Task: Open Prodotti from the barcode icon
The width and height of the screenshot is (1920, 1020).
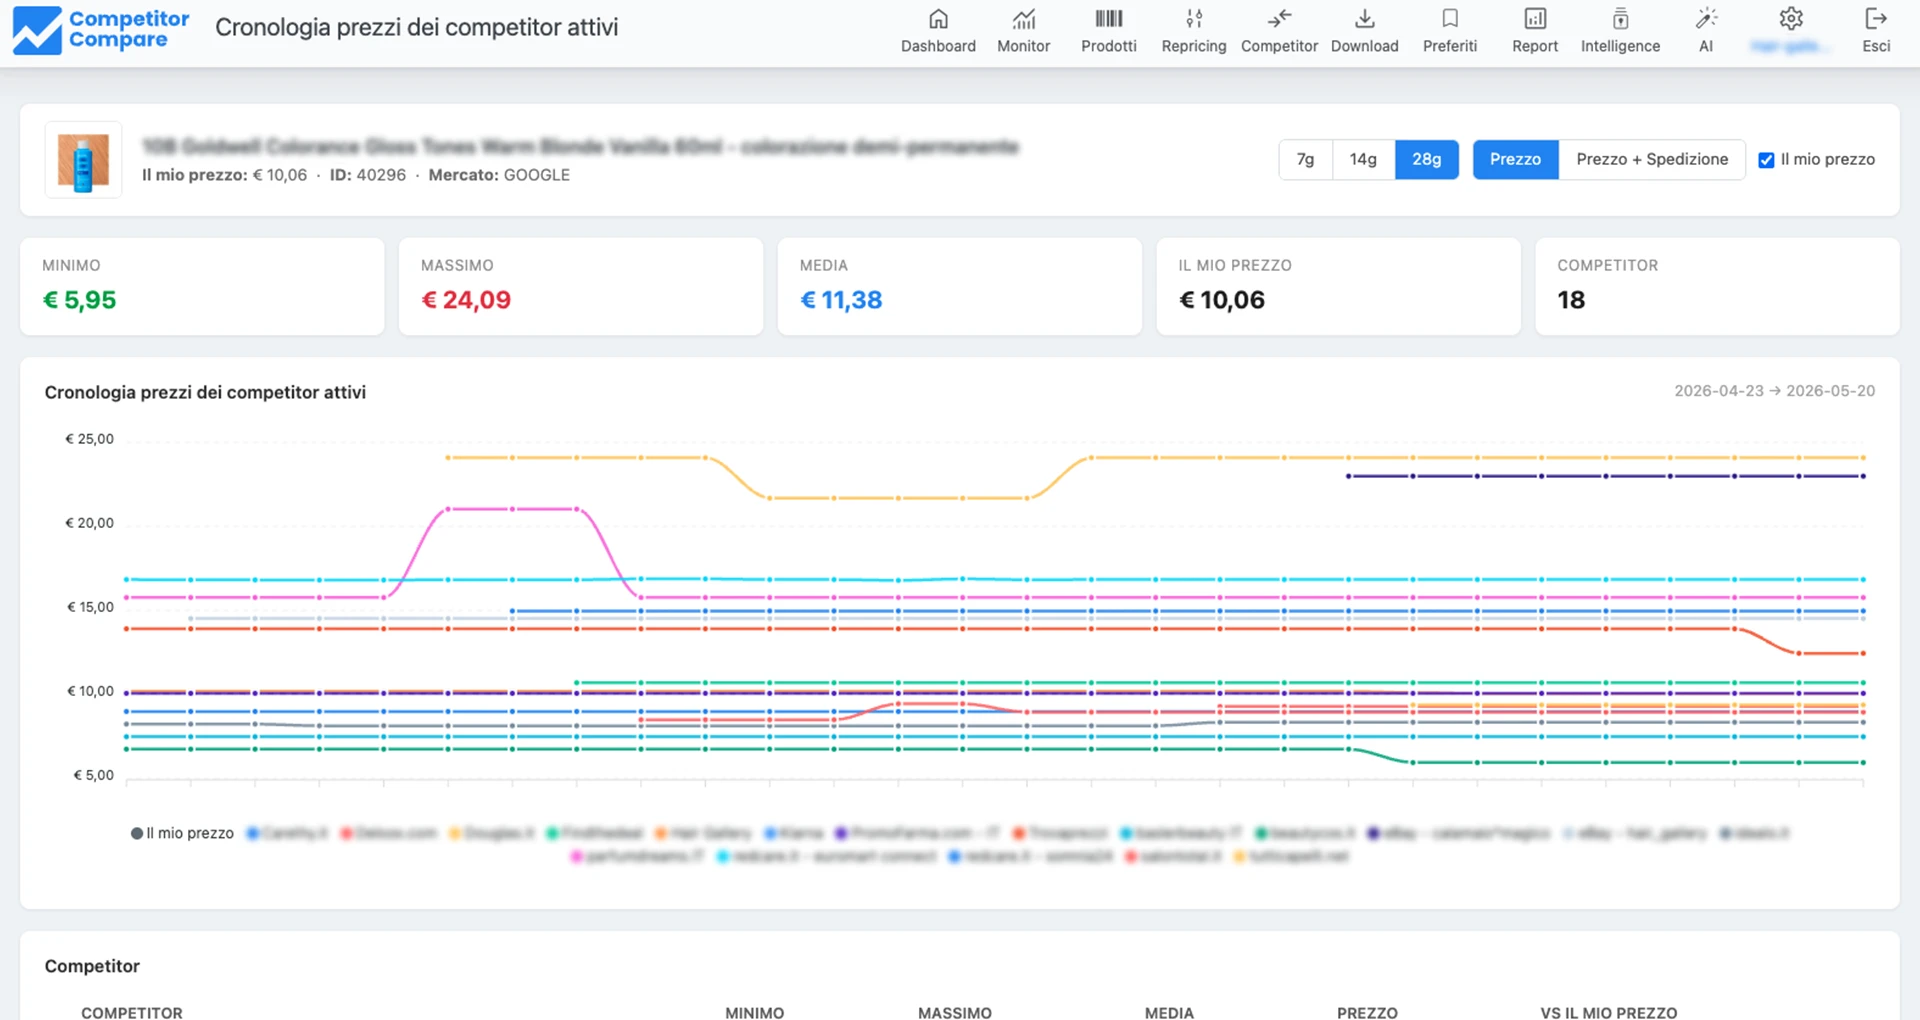Action: [1108, 31]
